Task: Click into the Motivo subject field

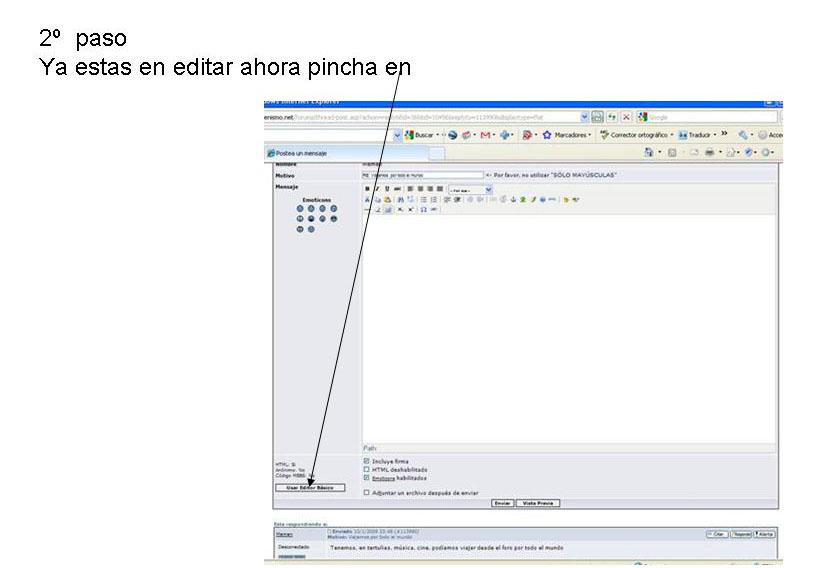Action: 422,175
